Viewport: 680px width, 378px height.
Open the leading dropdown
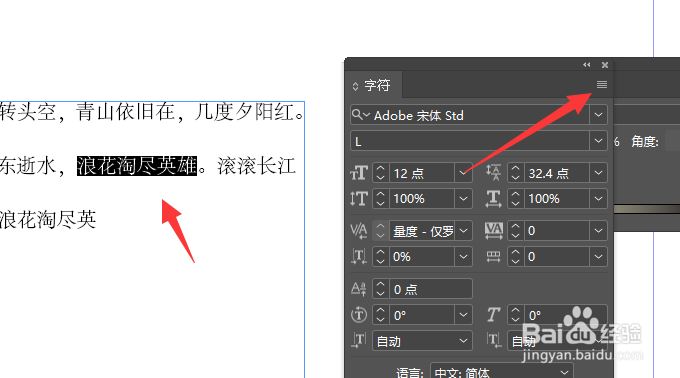coord(598,173)
